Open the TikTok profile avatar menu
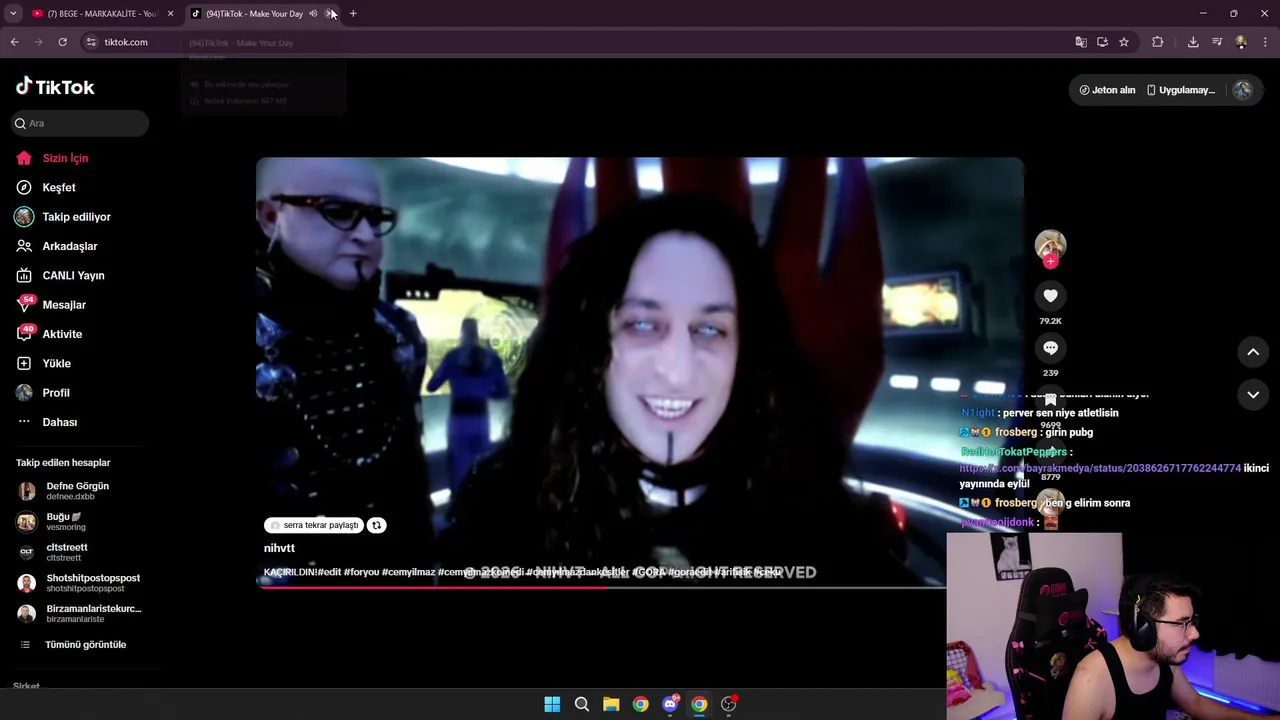 coord(1243,90)
